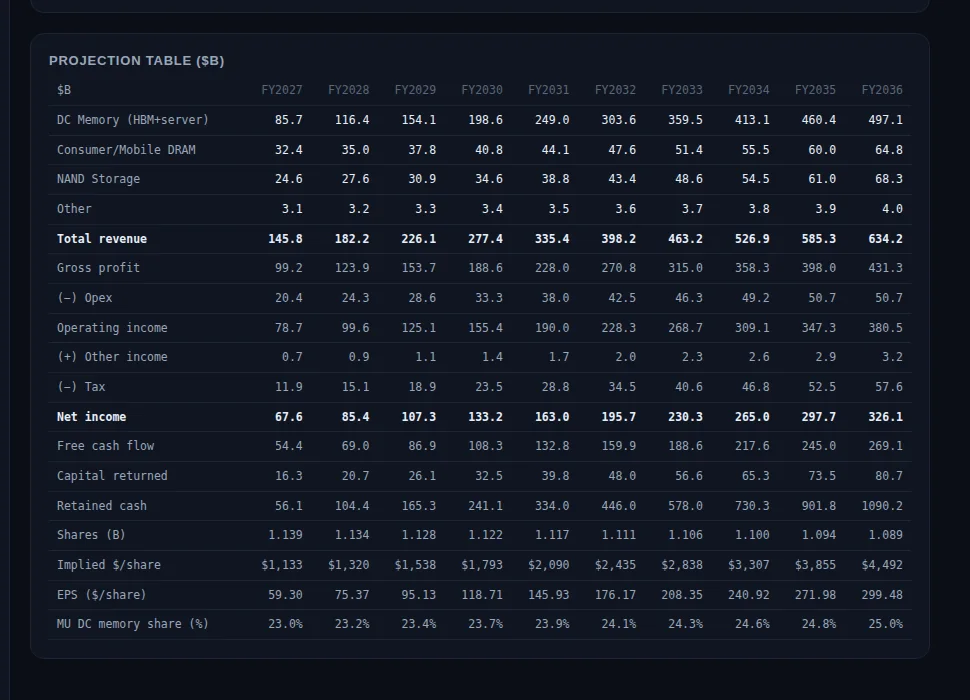Click the Gross profit row label

98,268
